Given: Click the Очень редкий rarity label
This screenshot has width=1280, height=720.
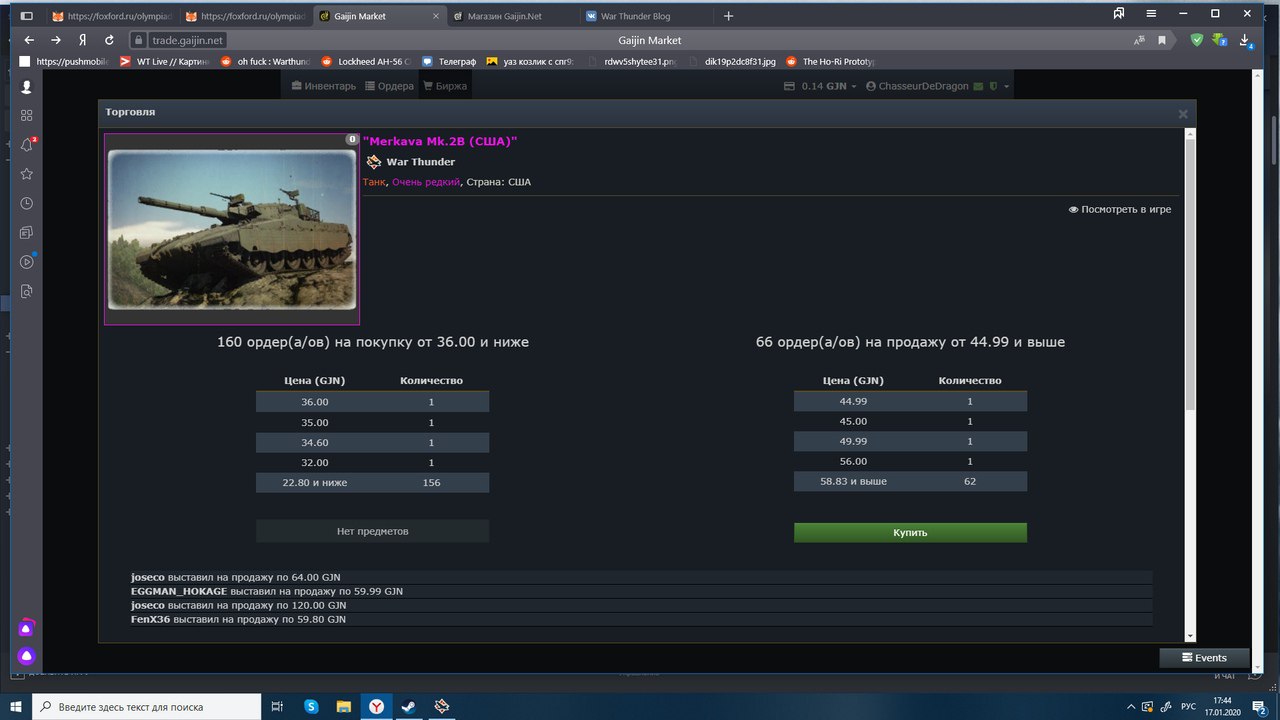Looking at the screenshot, I should 426,182.
